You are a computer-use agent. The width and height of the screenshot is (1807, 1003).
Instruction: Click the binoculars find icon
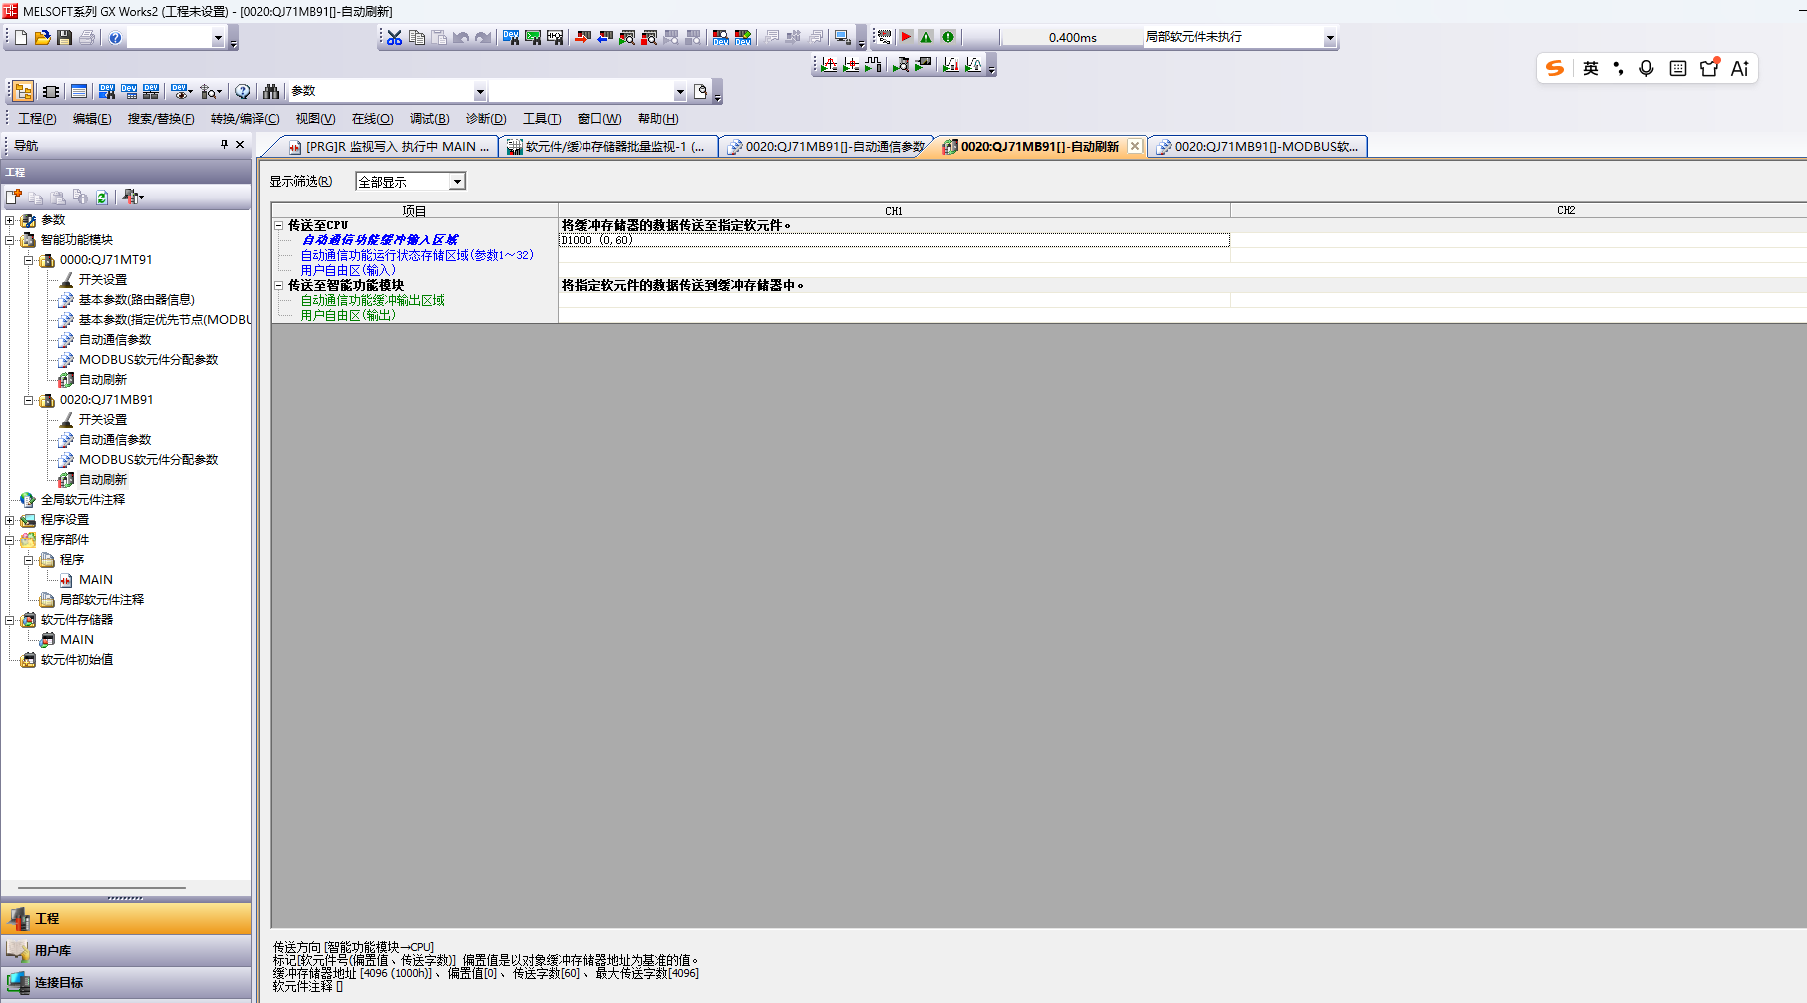coord(271,92)
